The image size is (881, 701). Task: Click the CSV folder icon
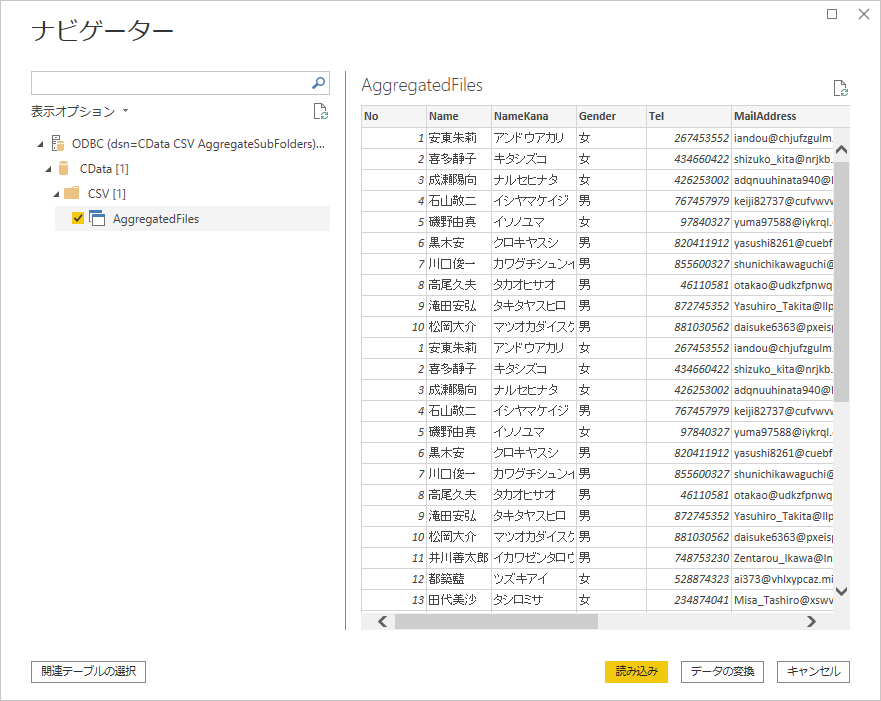pyautogui.click(x=72, y=193)
